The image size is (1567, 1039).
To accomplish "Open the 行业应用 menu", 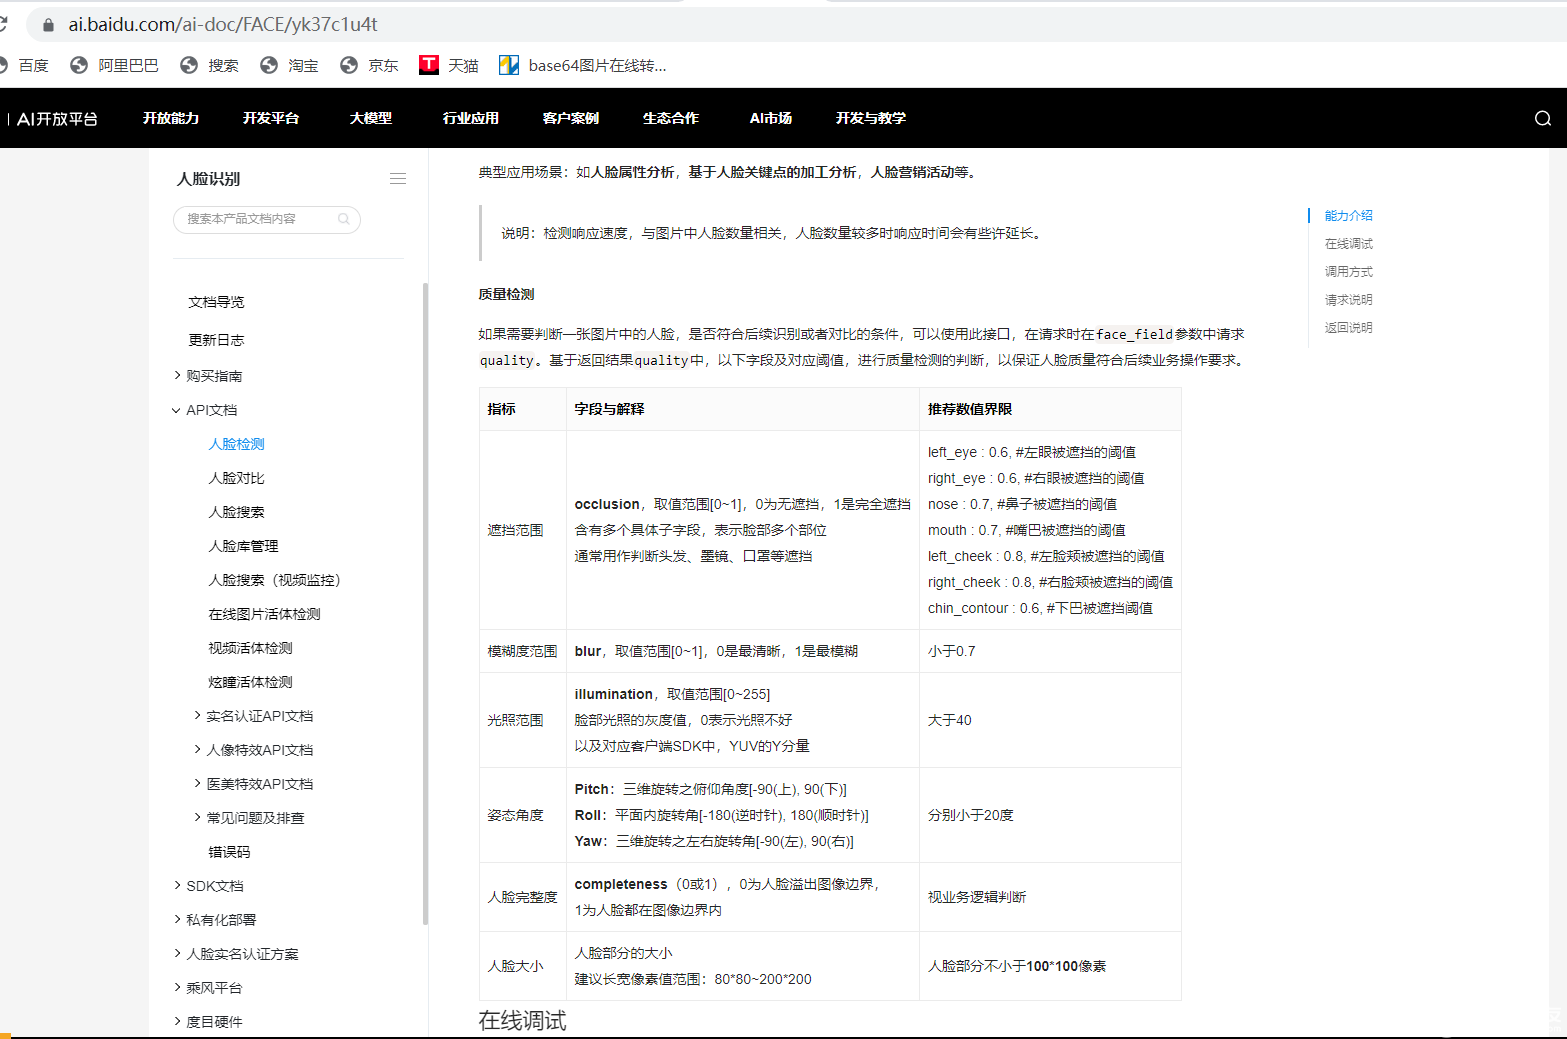I will [x=471, y=118].
